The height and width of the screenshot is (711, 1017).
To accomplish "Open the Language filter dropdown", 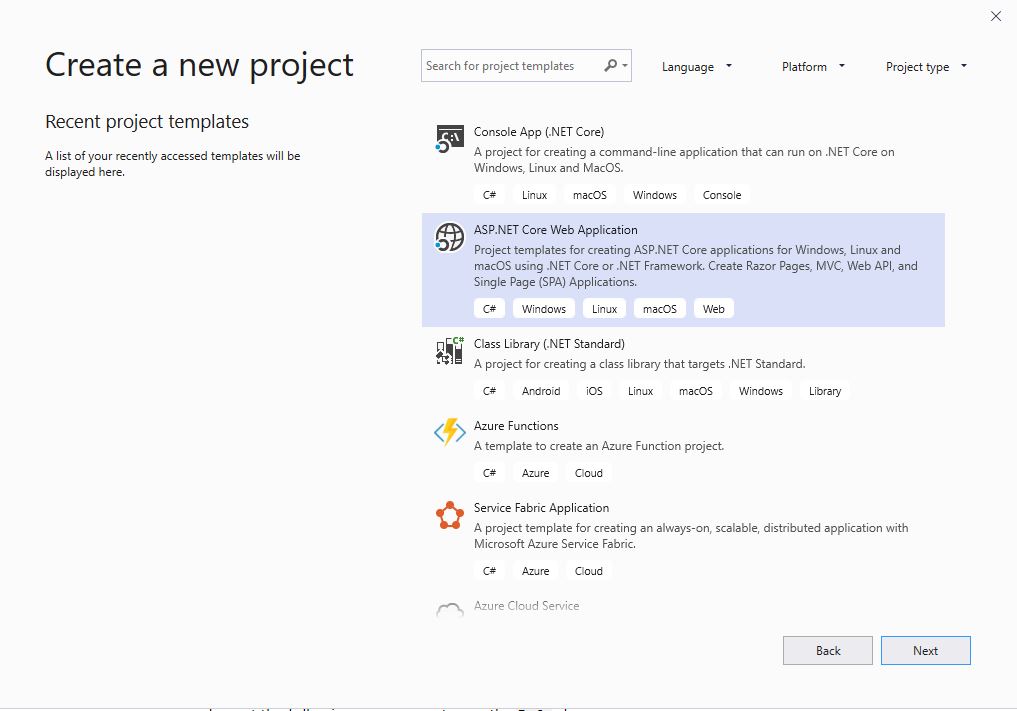I will point(697,66).
